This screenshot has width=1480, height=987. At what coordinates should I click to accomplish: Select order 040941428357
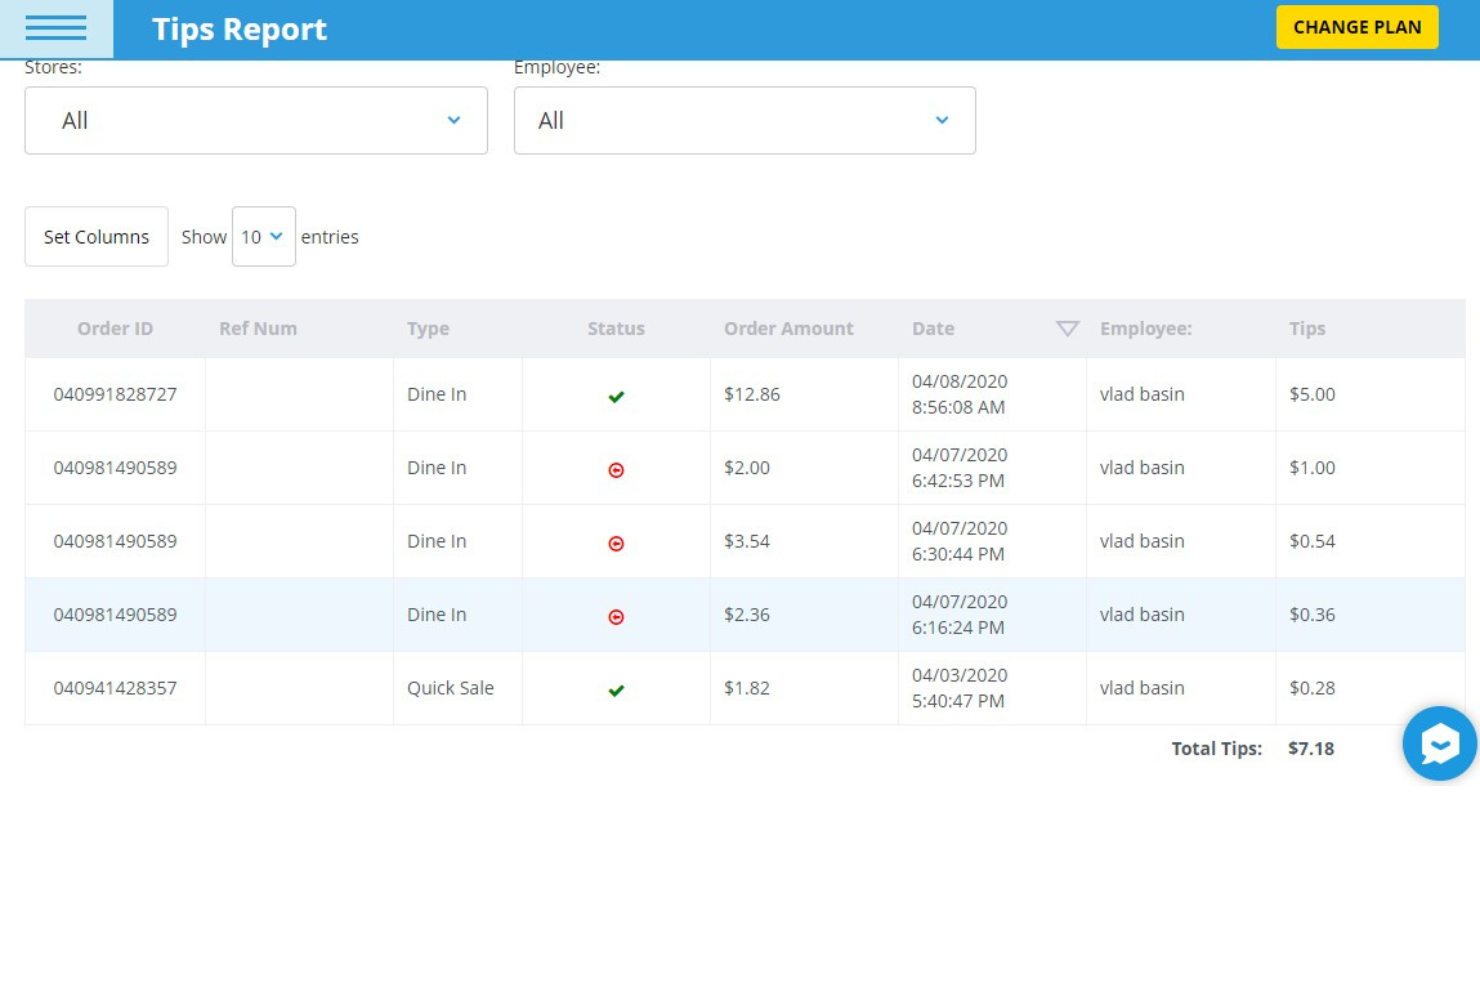[x=115, y=688]
